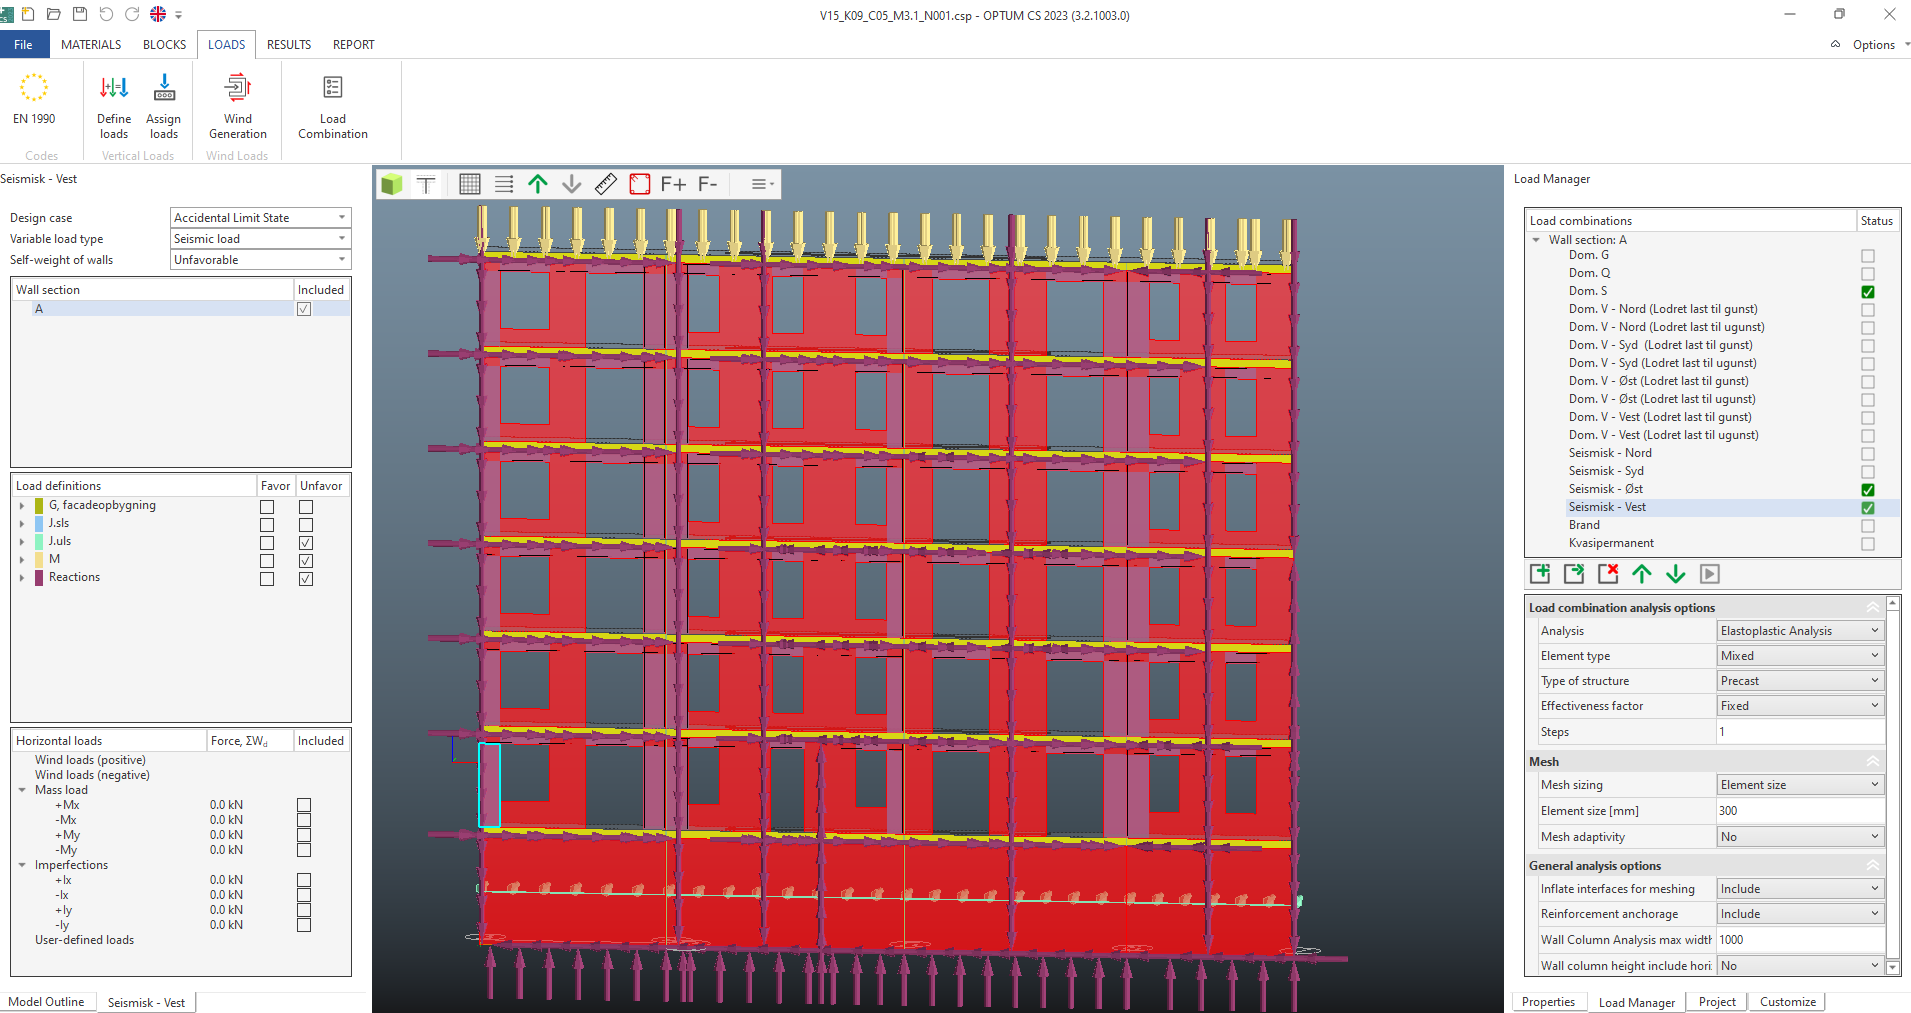Check the J.uls Unfavor checkbox
The image size is (1911, 1013).
pos(306,542)
